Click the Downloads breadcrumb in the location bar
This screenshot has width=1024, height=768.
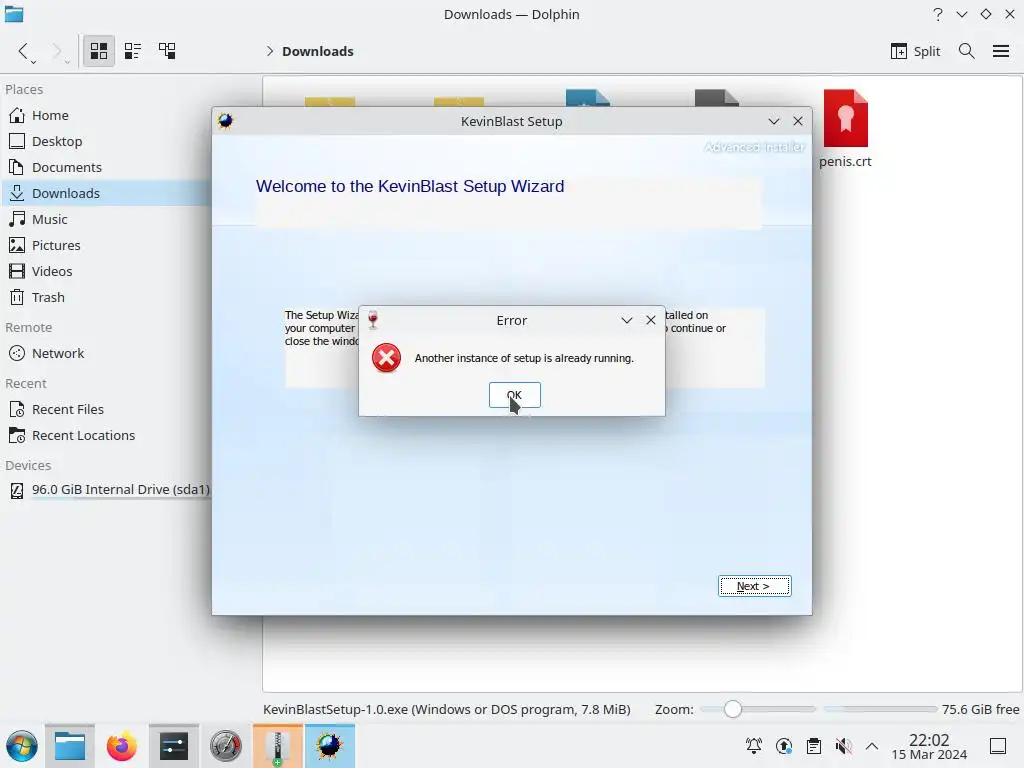[x=317, y=51]
